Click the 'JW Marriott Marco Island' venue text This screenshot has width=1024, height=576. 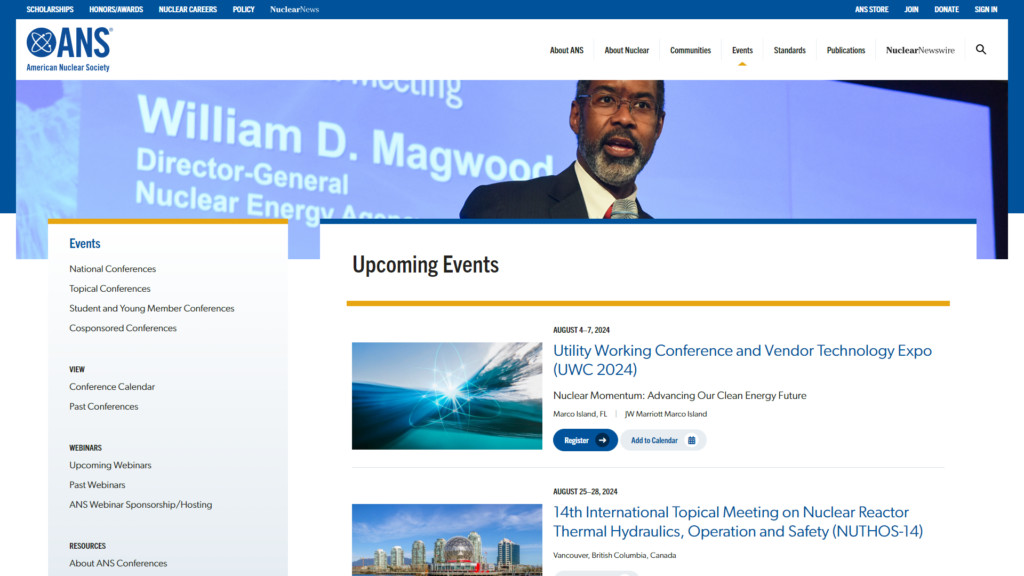665,414
